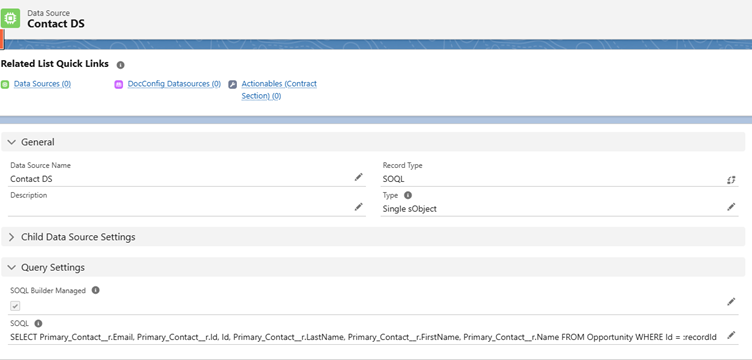Edit SOQL Builder Managed via pencil icon

point(731,302)
